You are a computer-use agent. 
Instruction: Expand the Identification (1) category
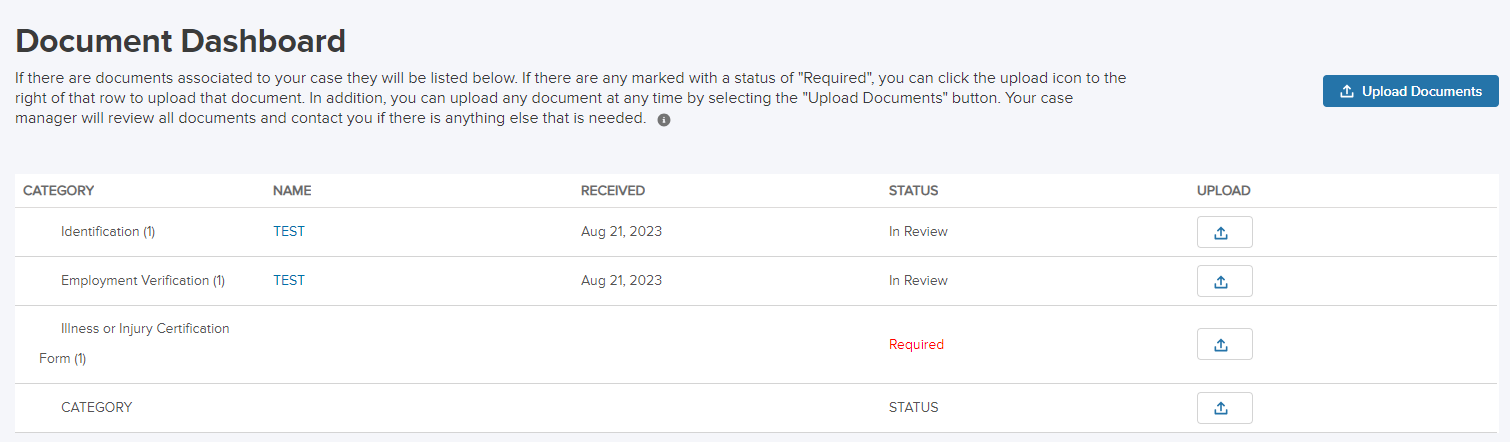click(107, 231)
